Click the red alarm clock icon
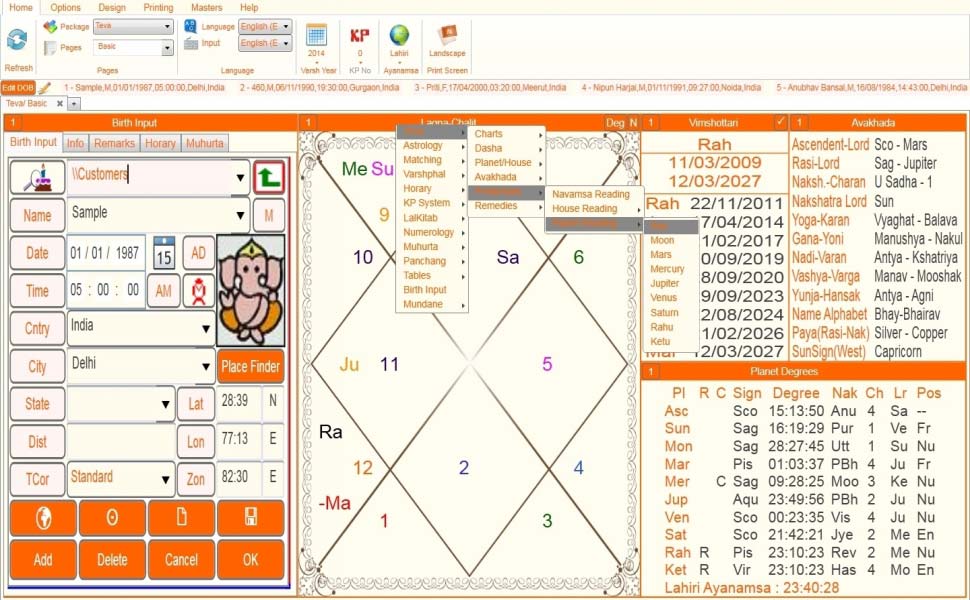Viewport: 970px width, 600px height. click(199, 291)
